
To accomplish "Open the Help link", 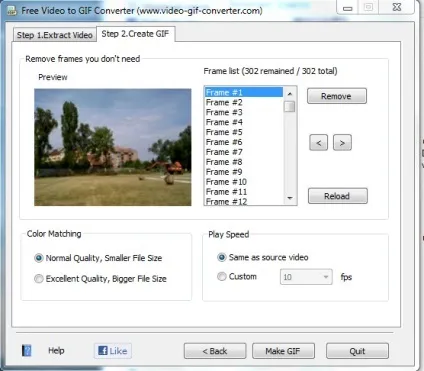I will pos(56,350).
